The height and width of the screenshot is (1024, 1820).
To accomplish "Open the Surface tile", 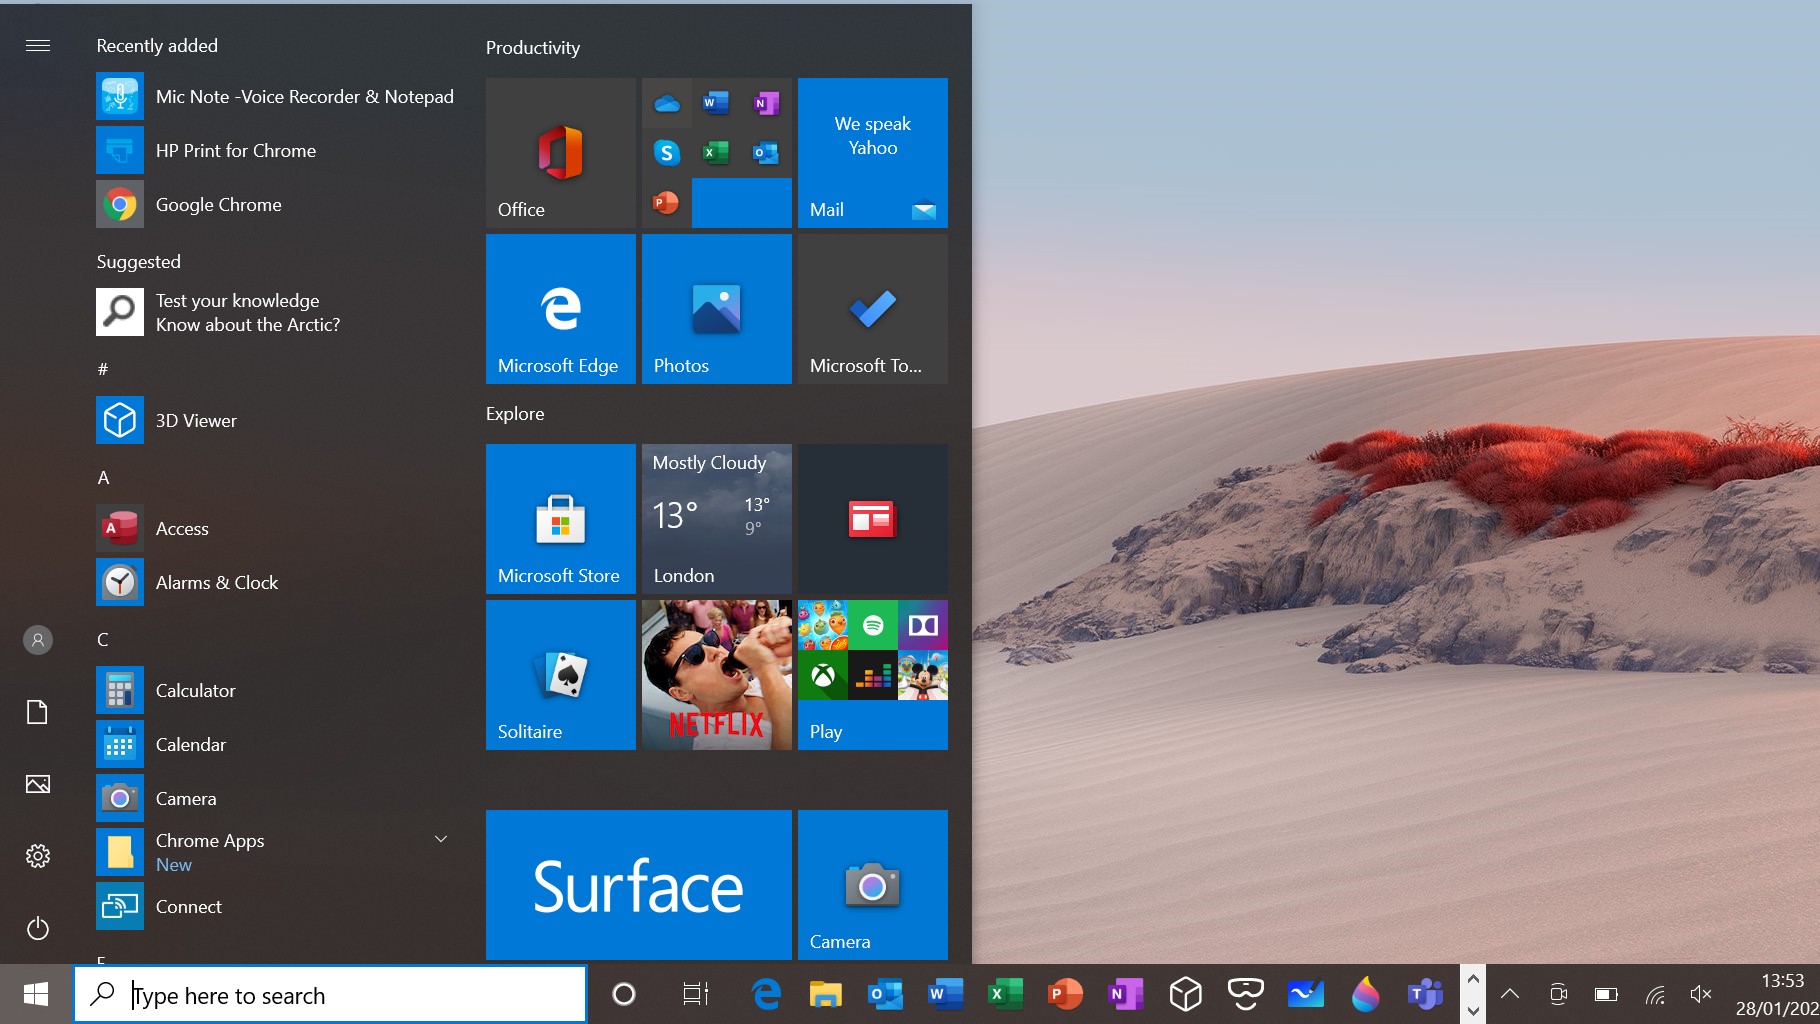I will click(639, 885).
